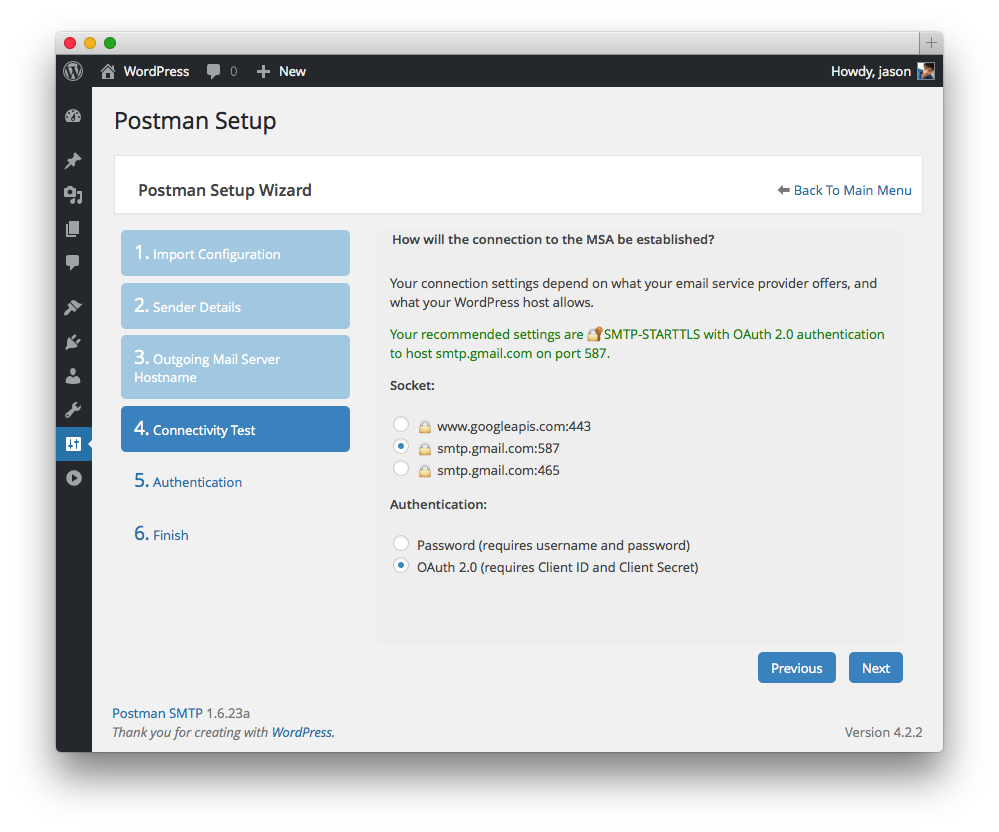Click the Postman Setup page title
The height and width of the screenshot is (832, 999).
click(195, 121)
